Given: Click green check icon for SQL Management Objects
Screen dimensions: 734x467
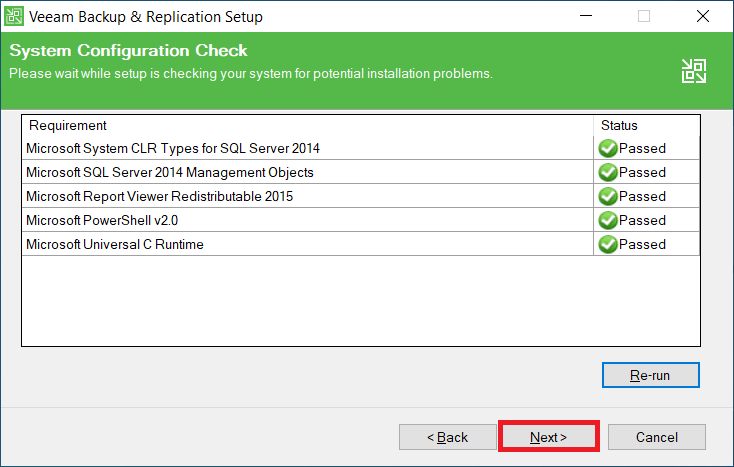Looking at the screenshot, I should [x=607, y=173].
